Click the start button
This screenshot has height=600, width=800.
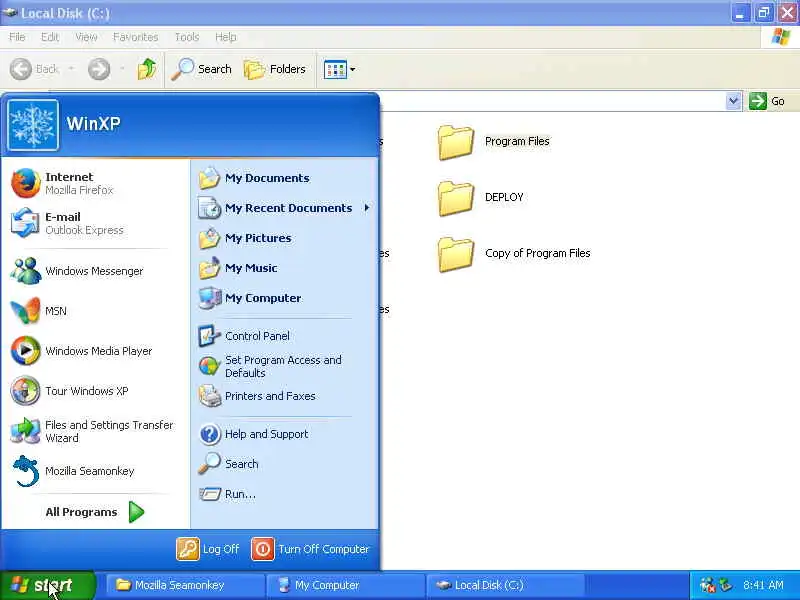(x=47, y=585)
